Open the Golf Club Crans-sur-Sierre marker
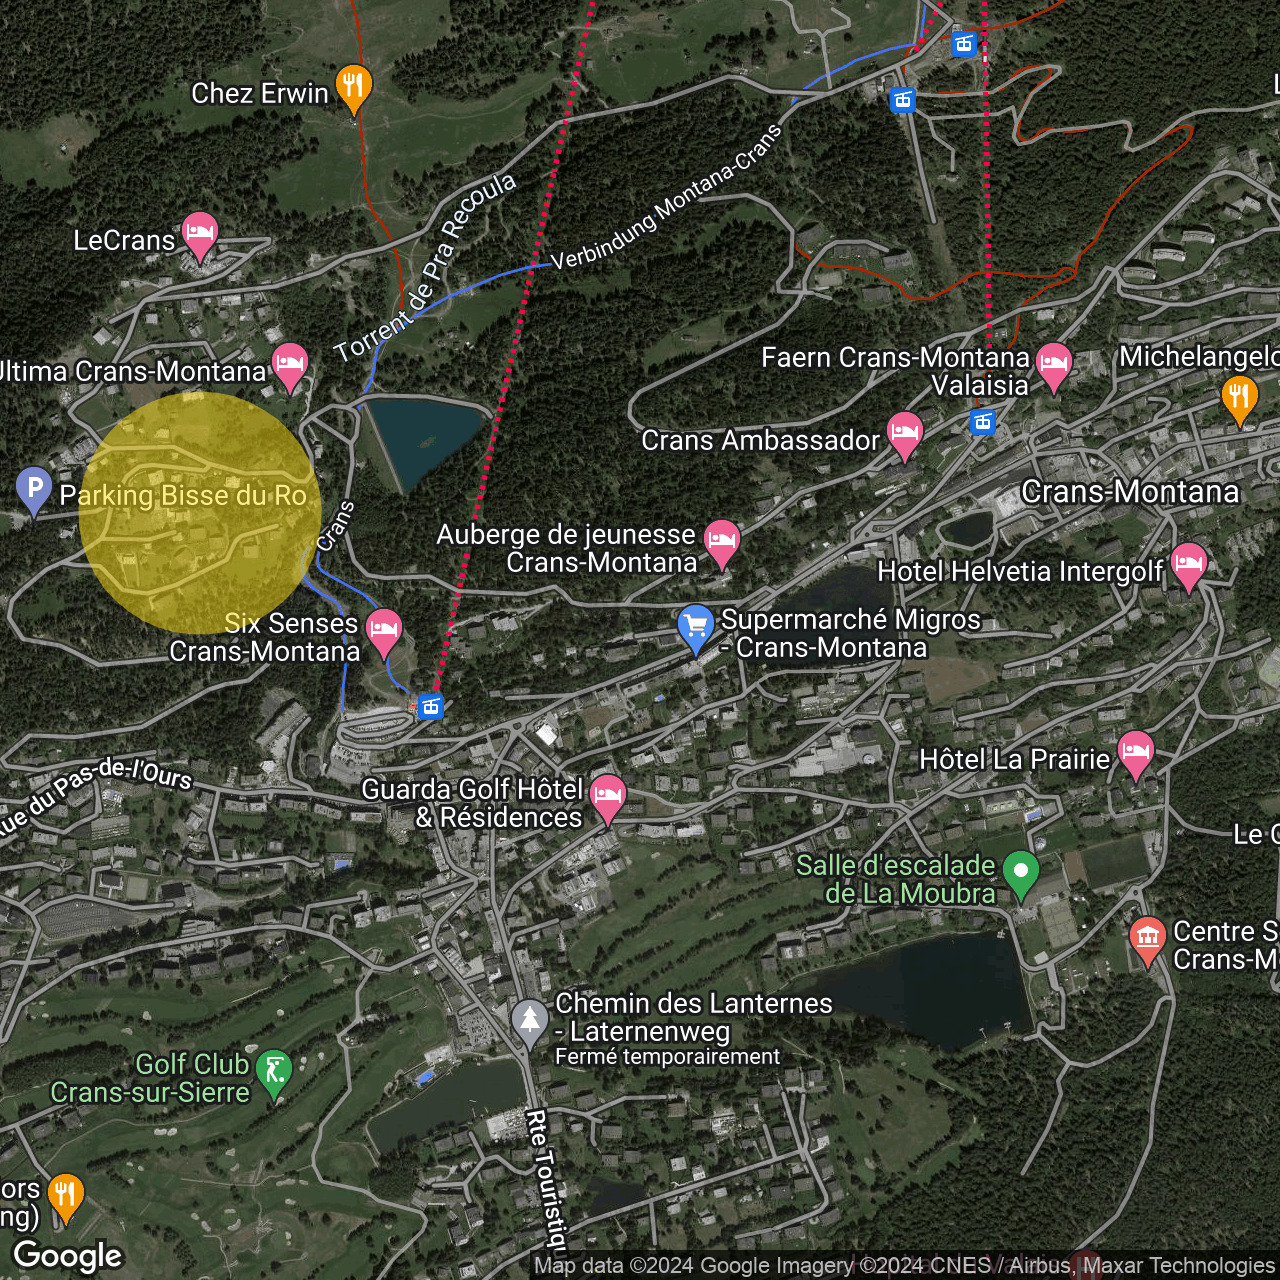Image resolution: width=1280 pixels, height=1280 pixels. click(273, 1071)
